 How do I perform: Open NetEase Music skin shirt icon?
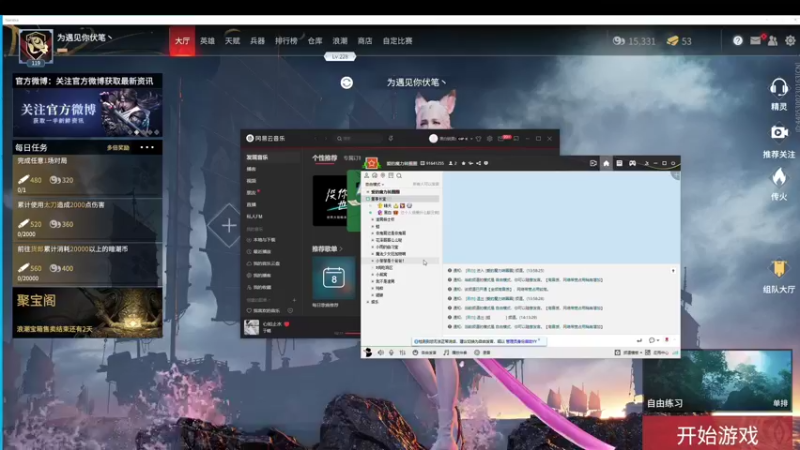coord(478,138)
